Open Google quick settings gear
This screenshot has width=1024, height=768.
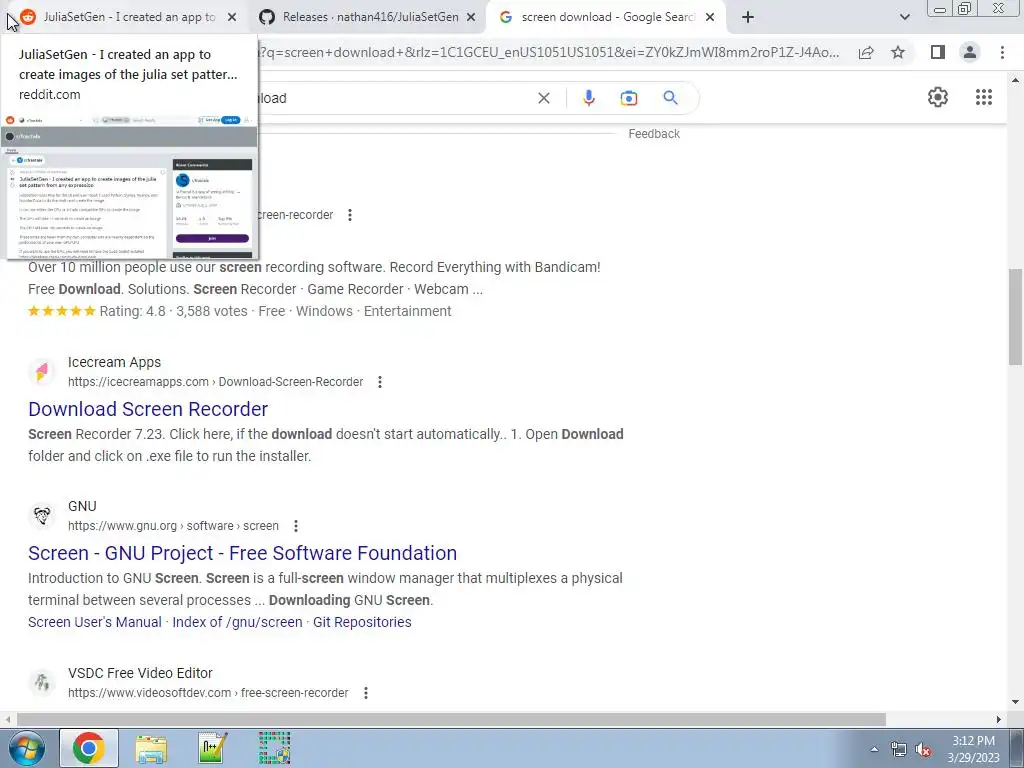[938, 97]
